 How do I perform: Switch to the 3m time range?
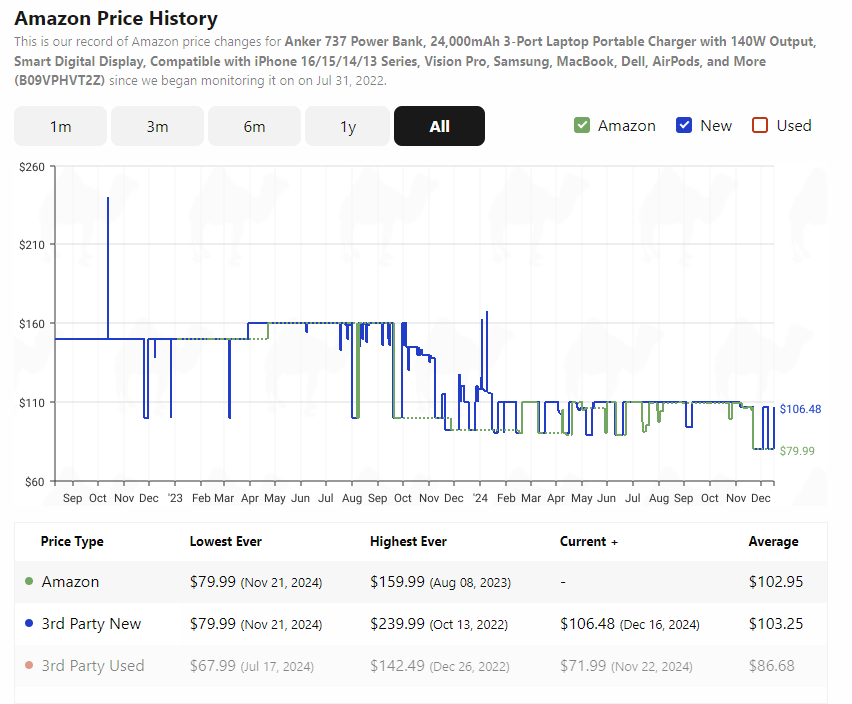tap(157, 126)
